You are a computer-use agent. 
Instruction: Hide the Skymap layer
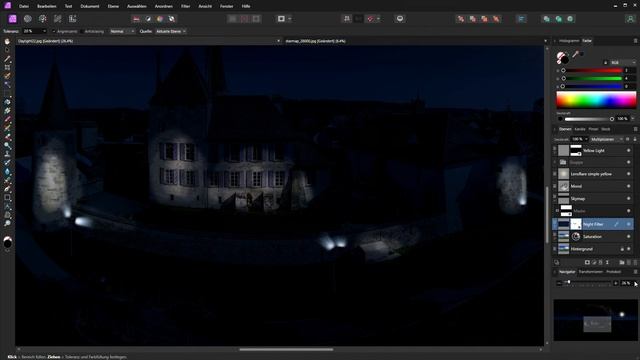(x=629, y=199)
